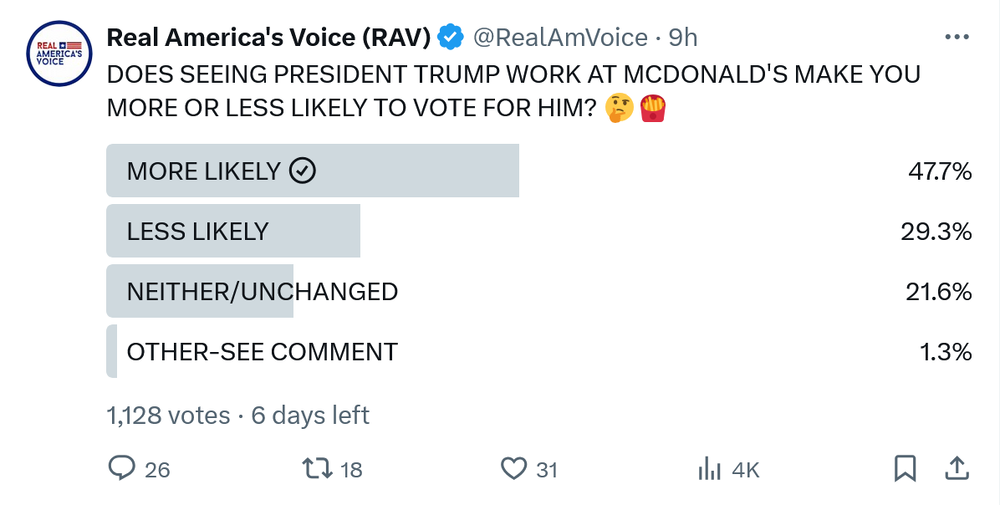This screenshot has height=505, width=1000.
Task: Click the reply comment bubble icon
Action: 122,468
